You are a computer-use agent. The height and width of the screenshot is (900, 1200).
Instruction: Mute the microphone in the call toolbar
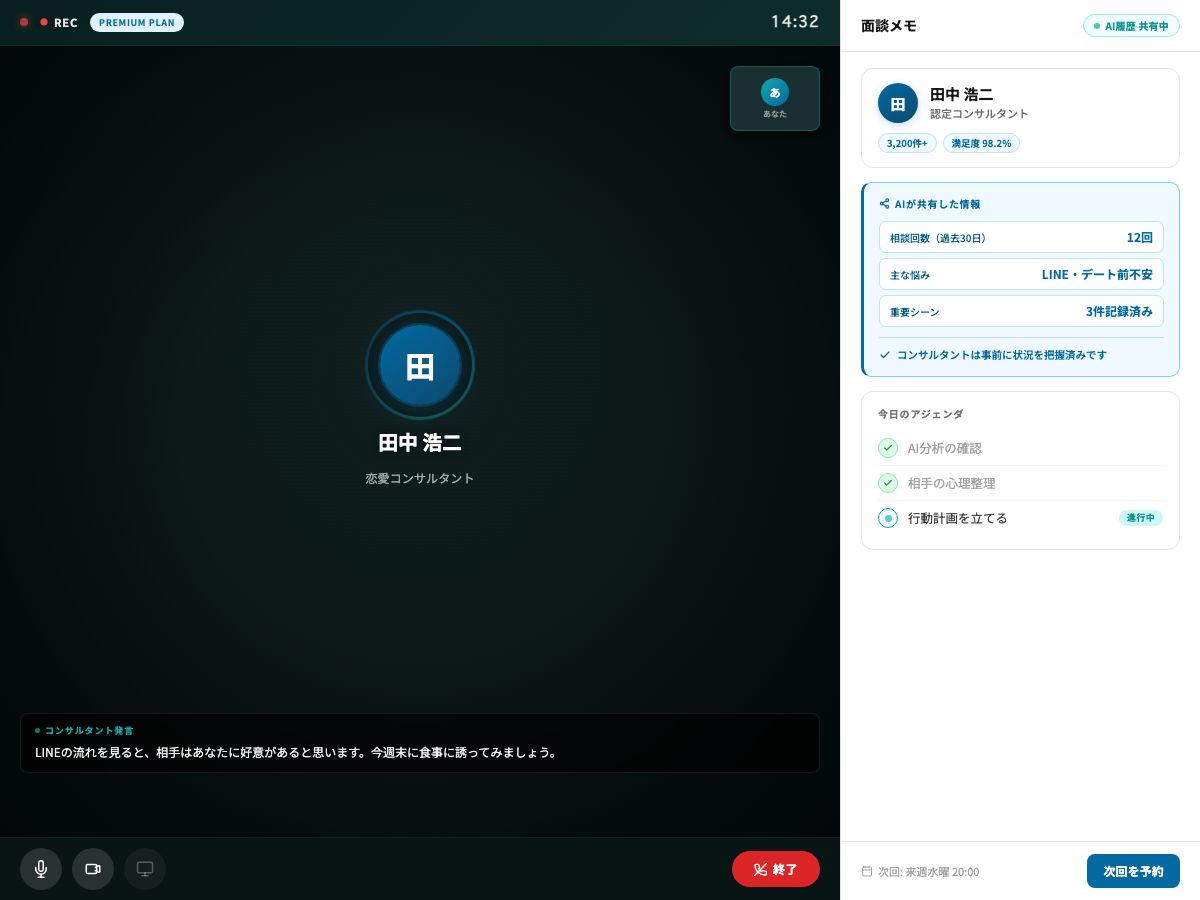point(41,869)
